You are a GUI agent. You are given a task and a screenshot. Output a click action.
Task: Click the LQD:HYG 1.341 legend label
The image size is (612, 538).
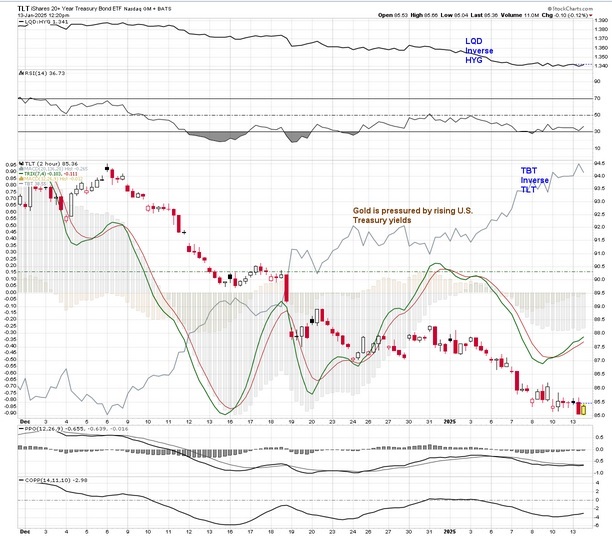(x=44, y=22)
